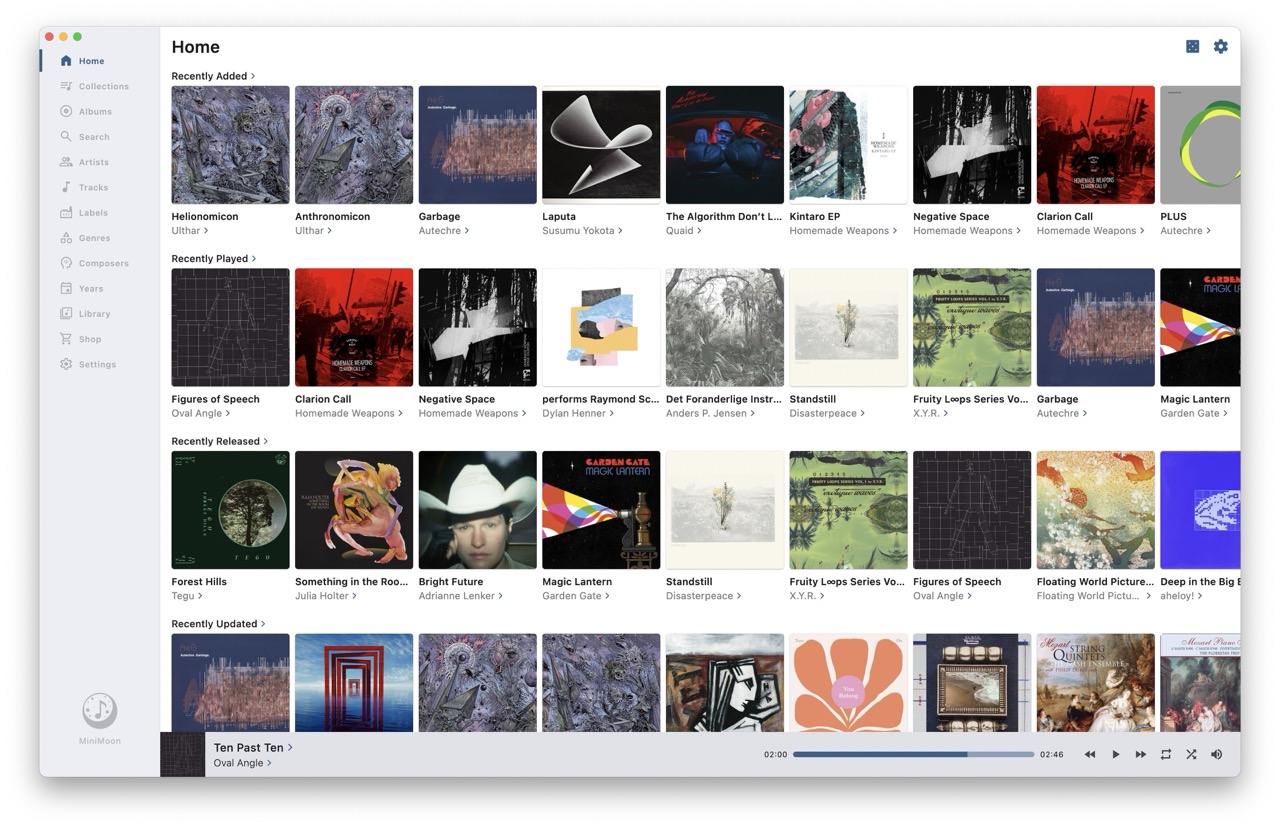Click the 02:00 elapsed time label

click(775, 755)
